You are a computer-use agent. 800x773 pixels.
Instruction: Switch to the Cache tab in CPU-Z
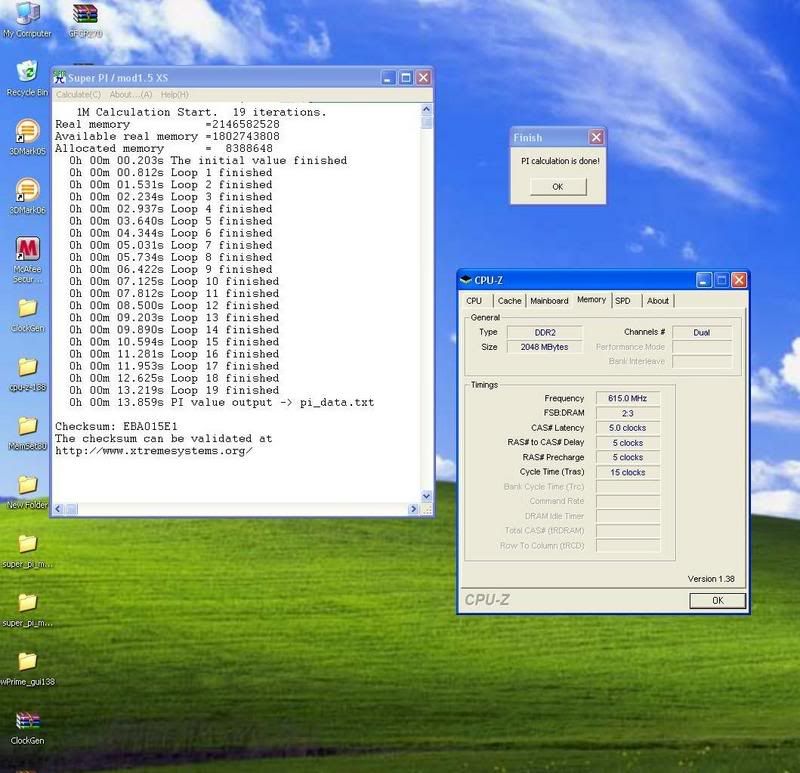tap(509, 301)
